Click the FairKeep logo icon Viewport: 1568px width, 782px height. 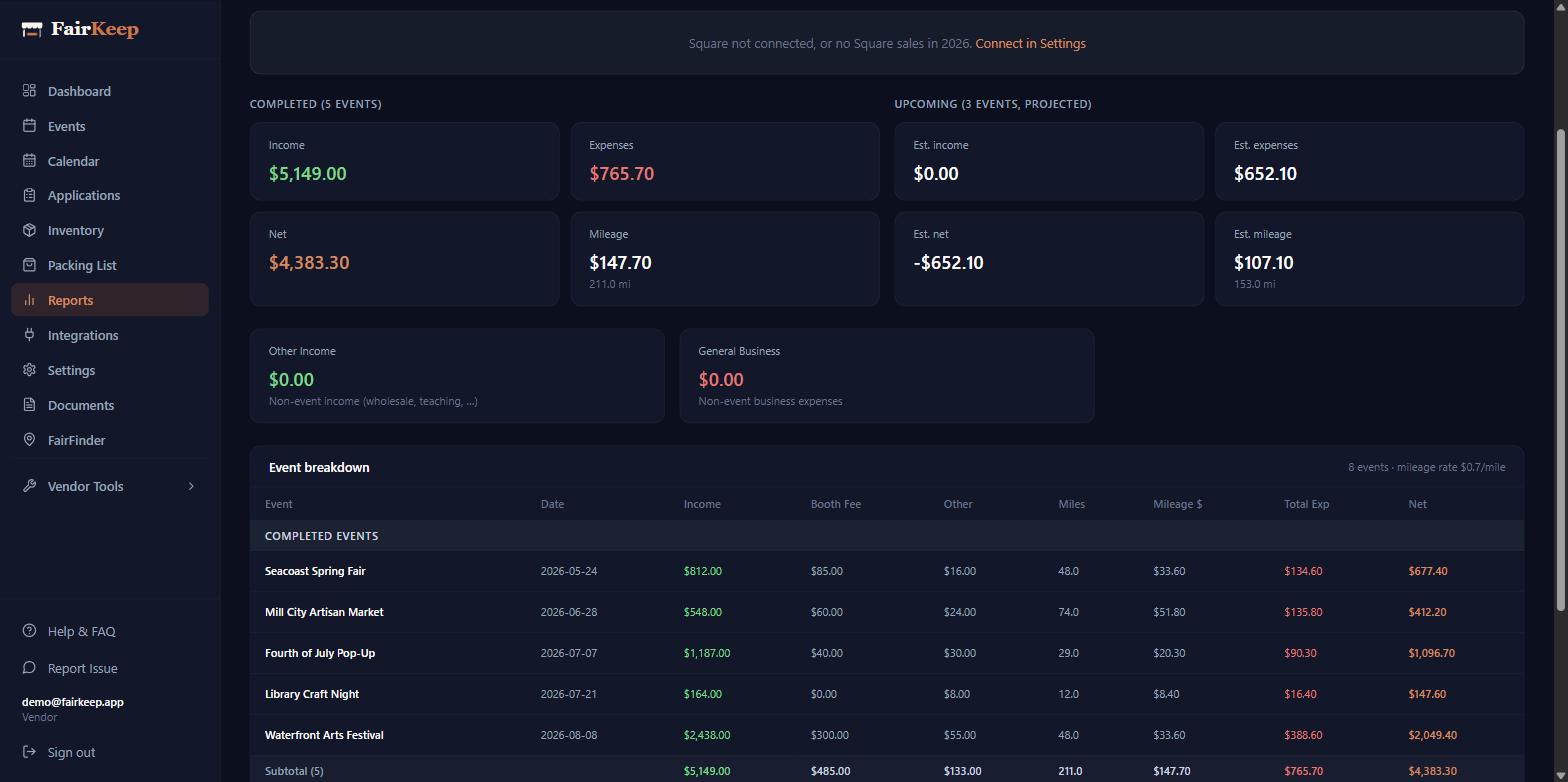click(32, 30)
